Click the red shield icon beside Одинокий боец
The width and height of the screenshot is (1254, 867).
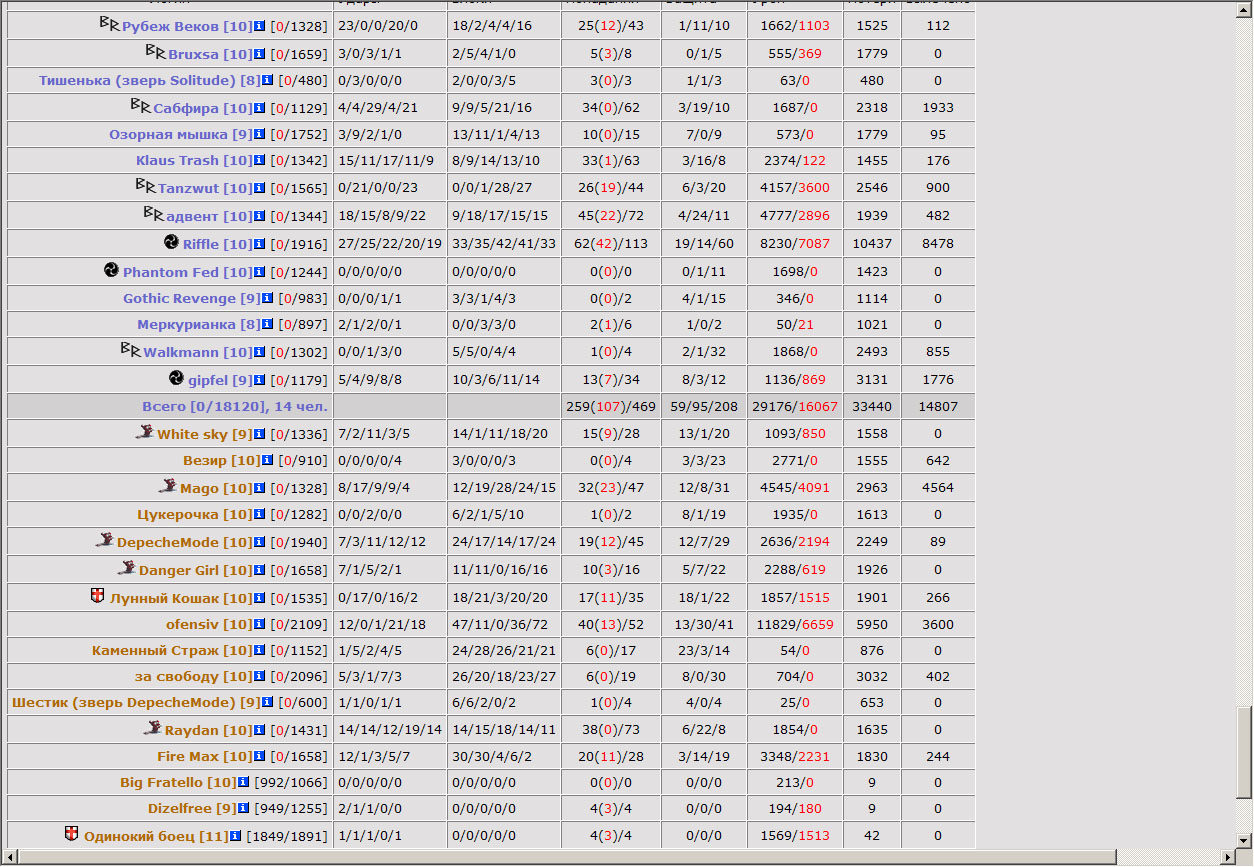pyautogui.click(x=72, y=833)
